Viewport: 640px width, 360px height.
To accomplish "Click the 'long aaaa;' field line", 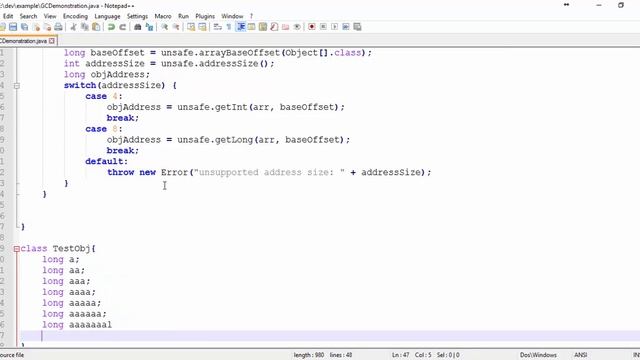I will 69,292.
